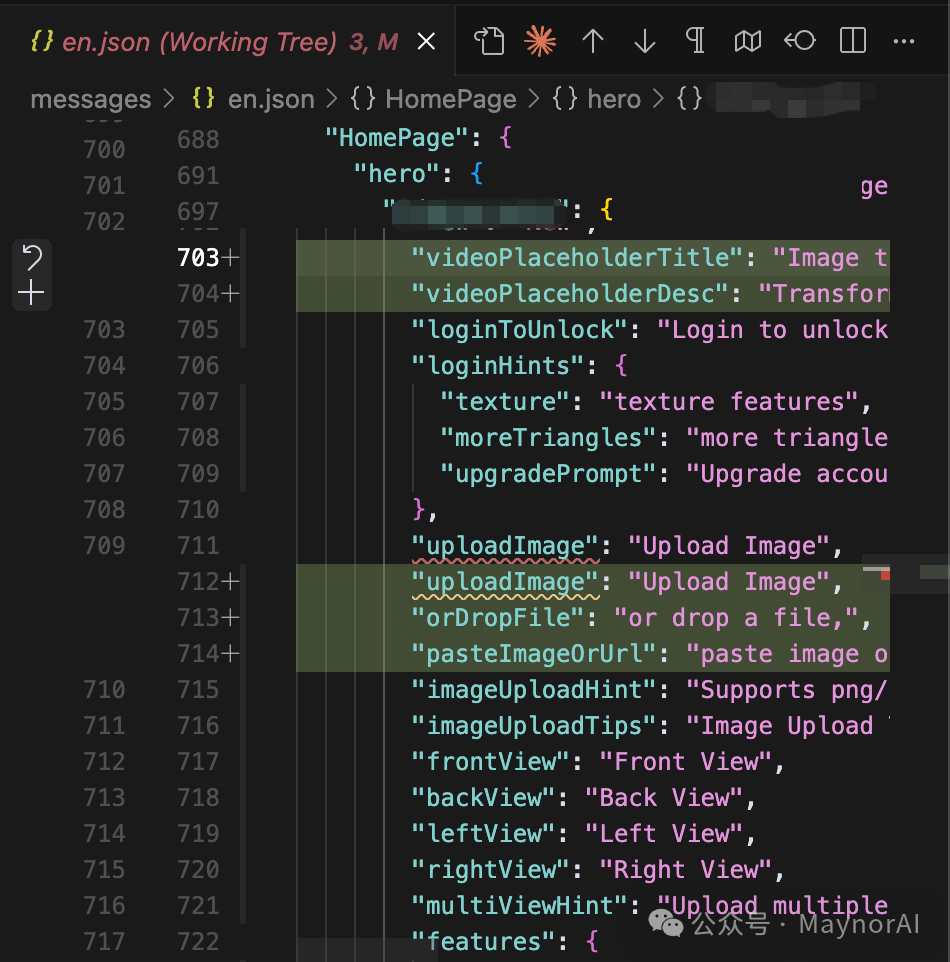Click the upgradePrompt key
Image resolution: width=950 pixels, height=962 pixels.
pyautogui.click(x=548, y=474)
